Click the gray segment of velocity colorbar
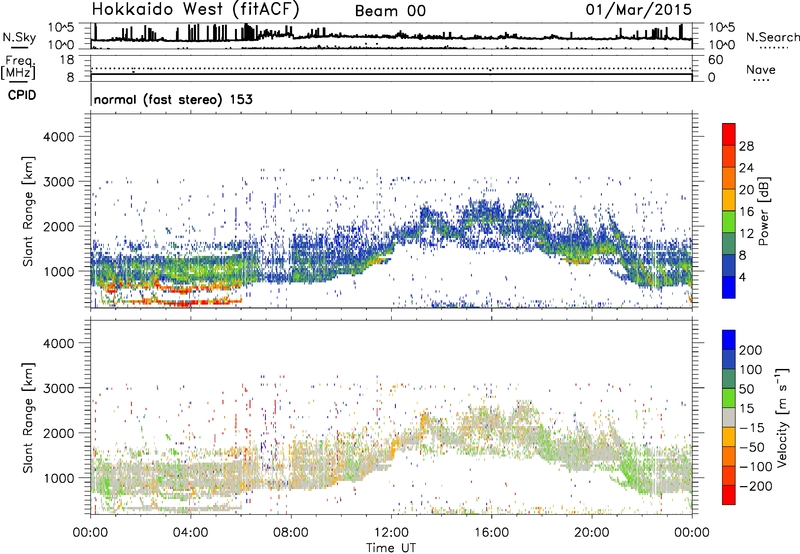Screen dimensions: 800x554 pos(729,417)
